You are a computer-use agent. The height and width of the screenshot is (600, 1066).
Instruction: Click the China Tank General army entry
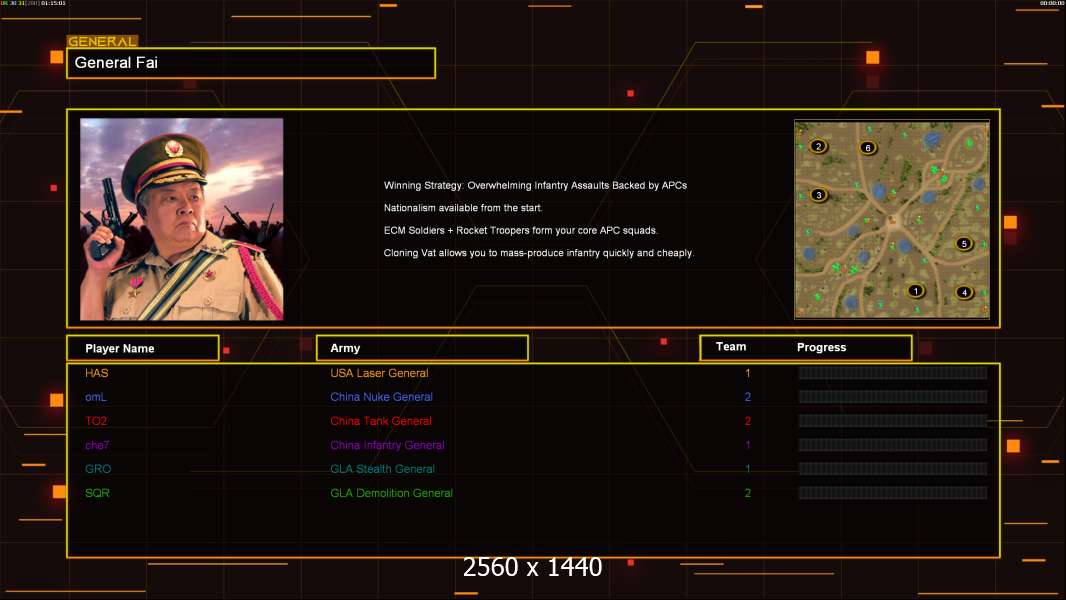[381, 421]
